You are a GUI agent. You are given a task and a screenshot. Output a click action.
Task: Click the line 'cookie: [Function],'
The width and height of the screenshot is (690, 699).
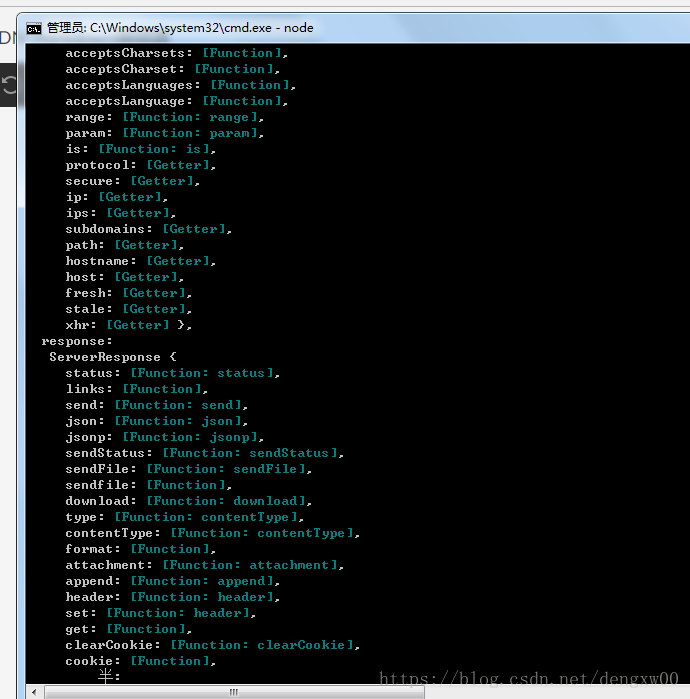click(x=140, y=662)
